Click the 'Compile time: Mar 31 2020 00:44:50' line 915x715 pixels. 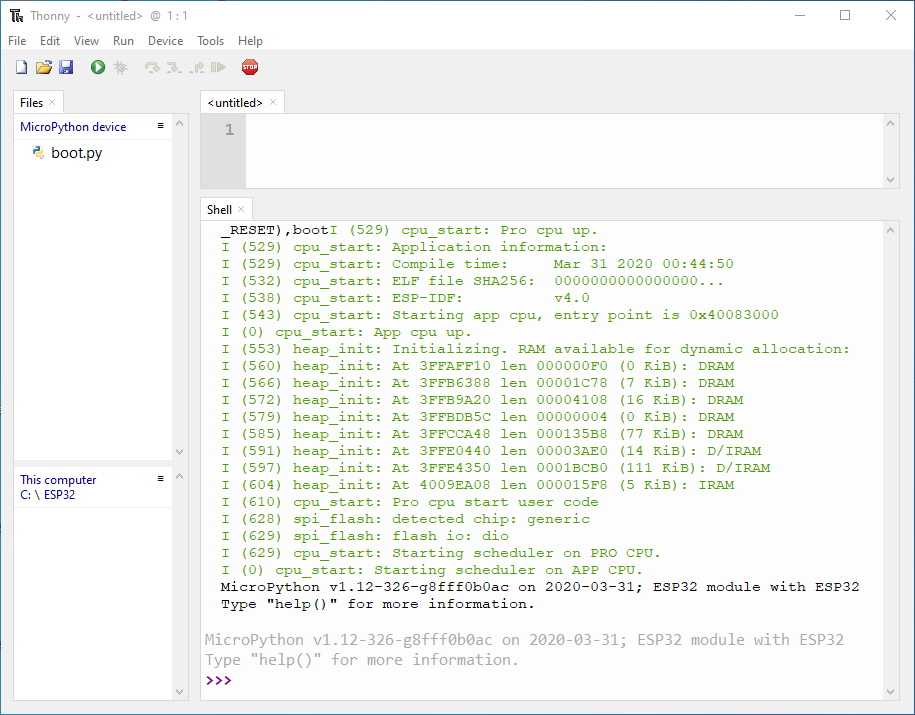[477, 264]
